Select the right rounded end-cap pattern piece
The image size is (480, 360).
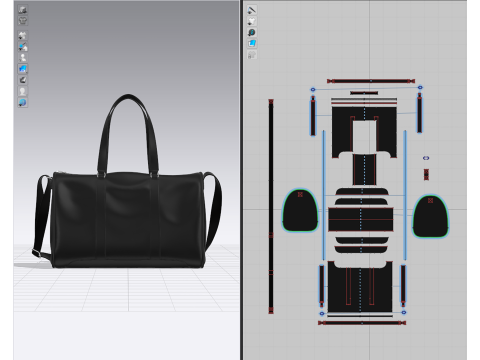[x=431, y=216]
